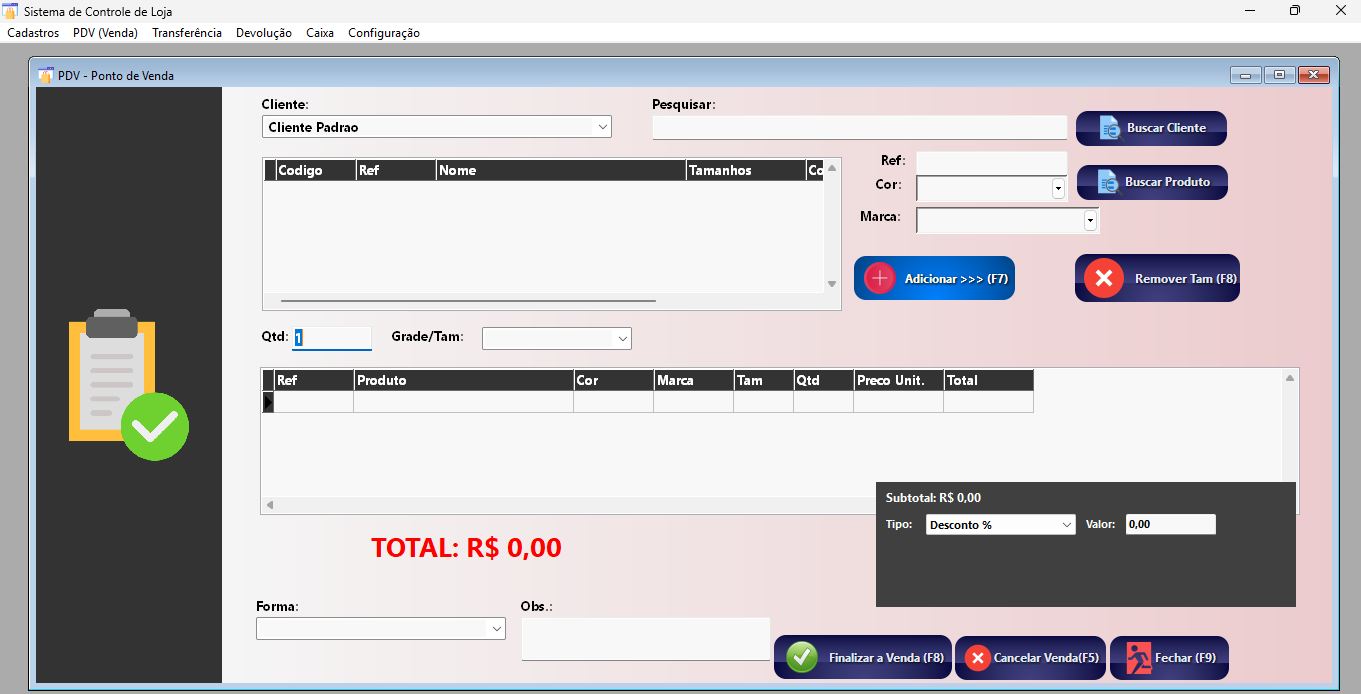The image size is (1361, 694).
Task: Open the Configuração menu
Action: 384,33
